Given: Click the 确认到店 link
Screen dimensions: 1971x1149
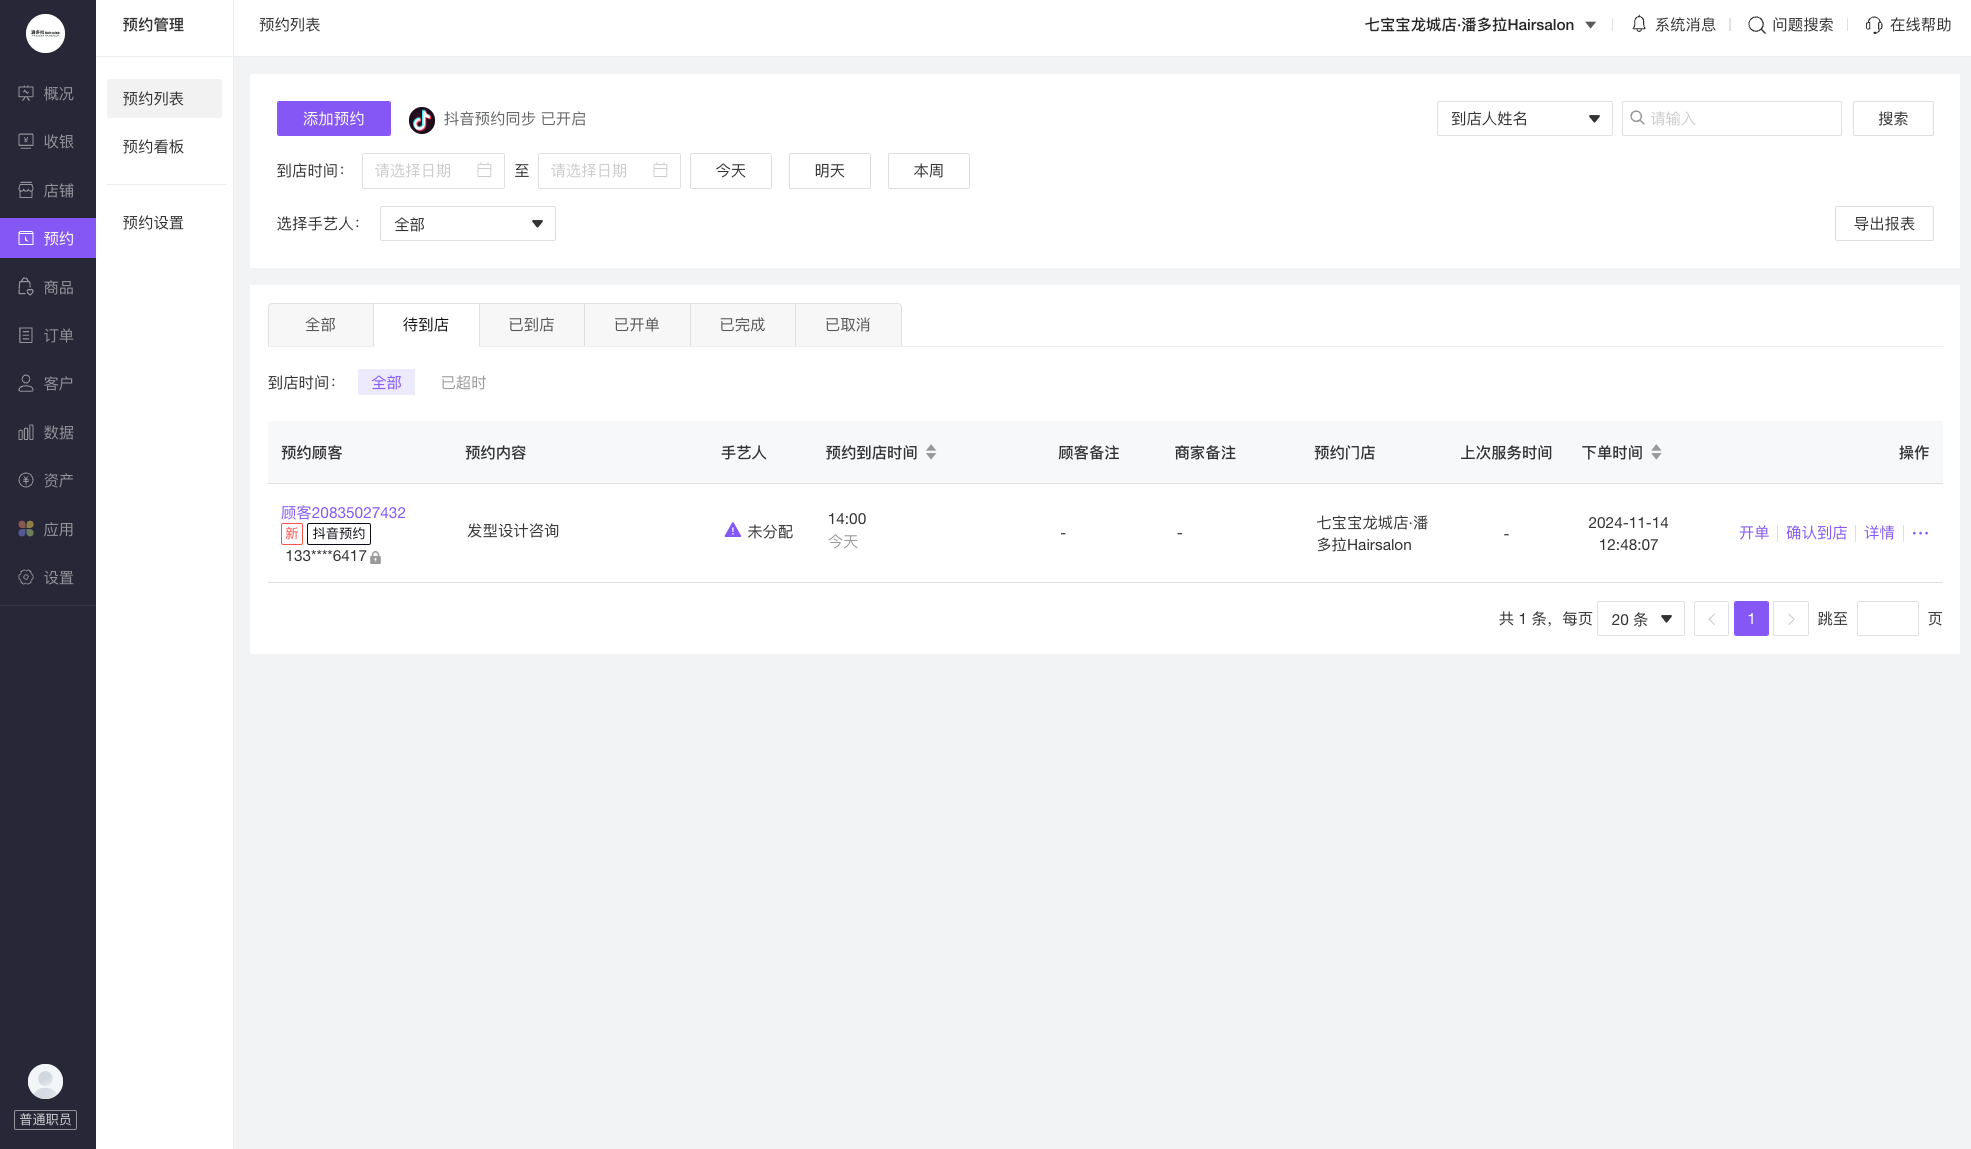Looking at the screenshot, I should (1816, 533).
